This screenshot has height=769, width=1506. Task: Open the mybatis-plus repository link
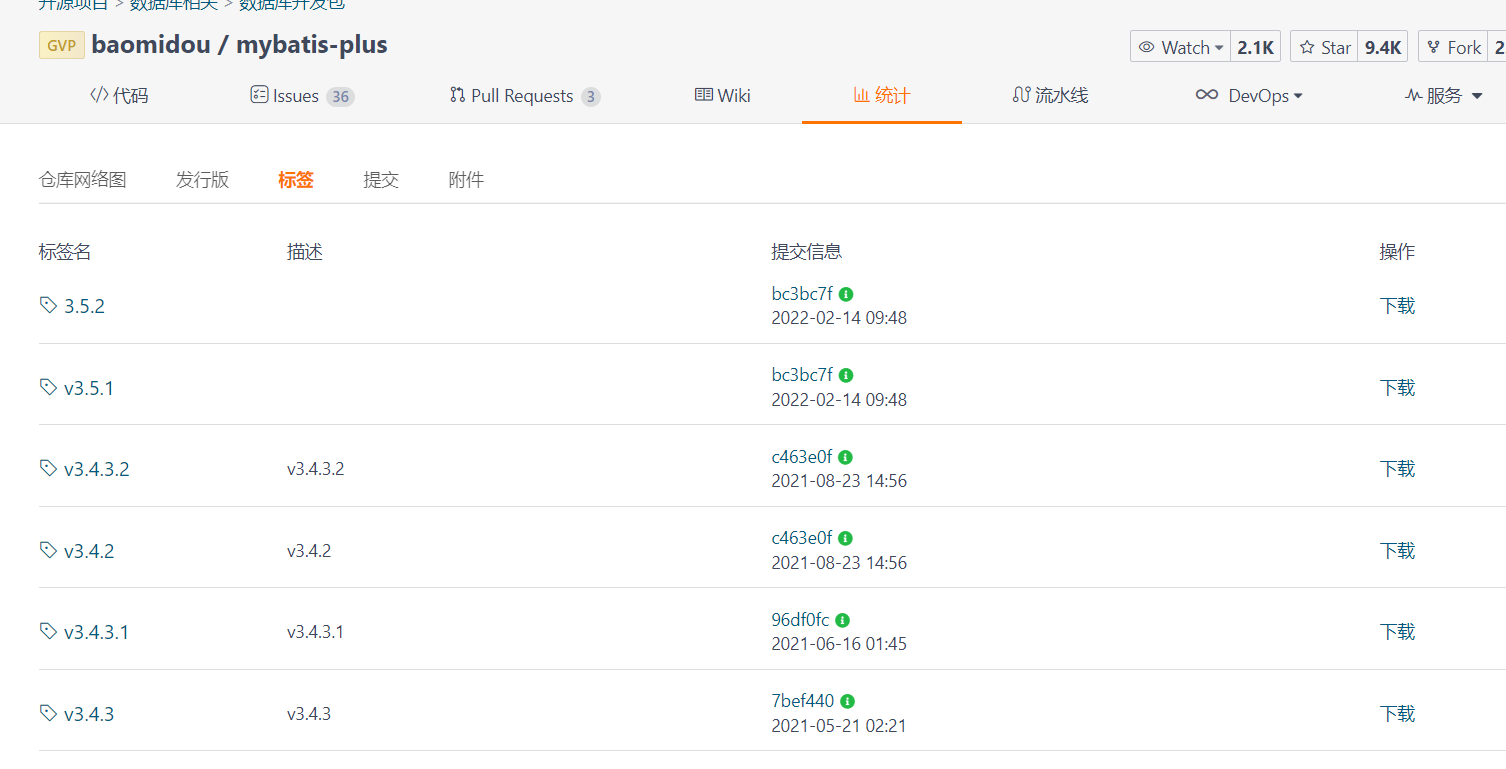[x=311, y=45]
